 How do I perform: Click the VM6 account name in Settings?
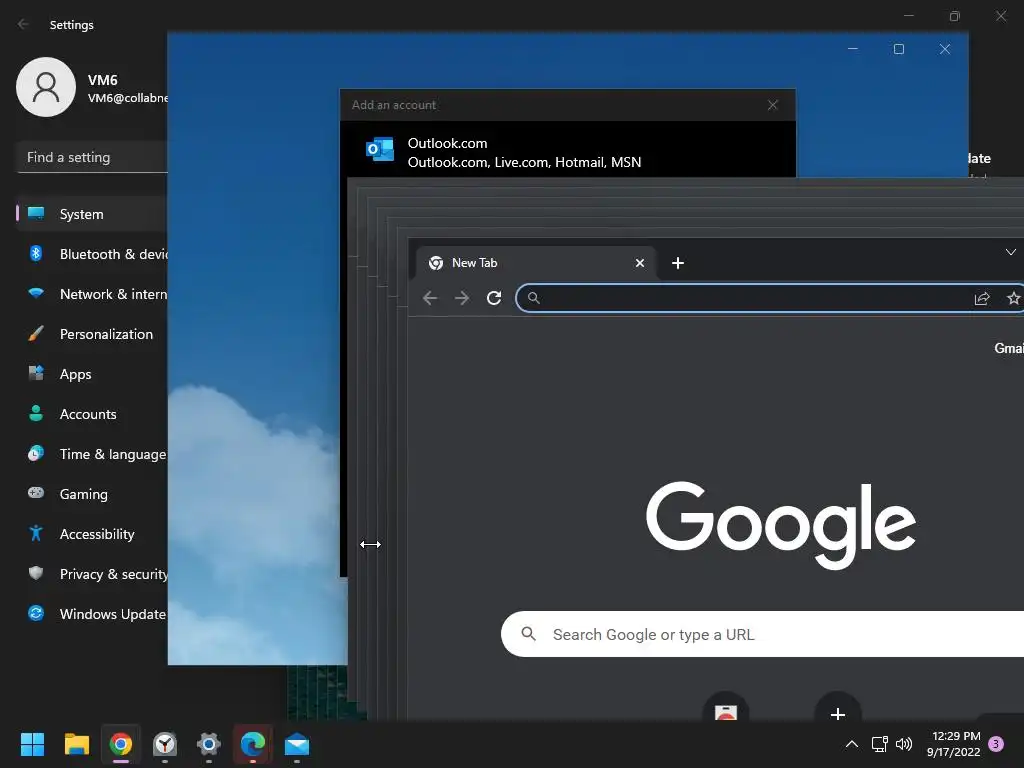tap(103, 80)
